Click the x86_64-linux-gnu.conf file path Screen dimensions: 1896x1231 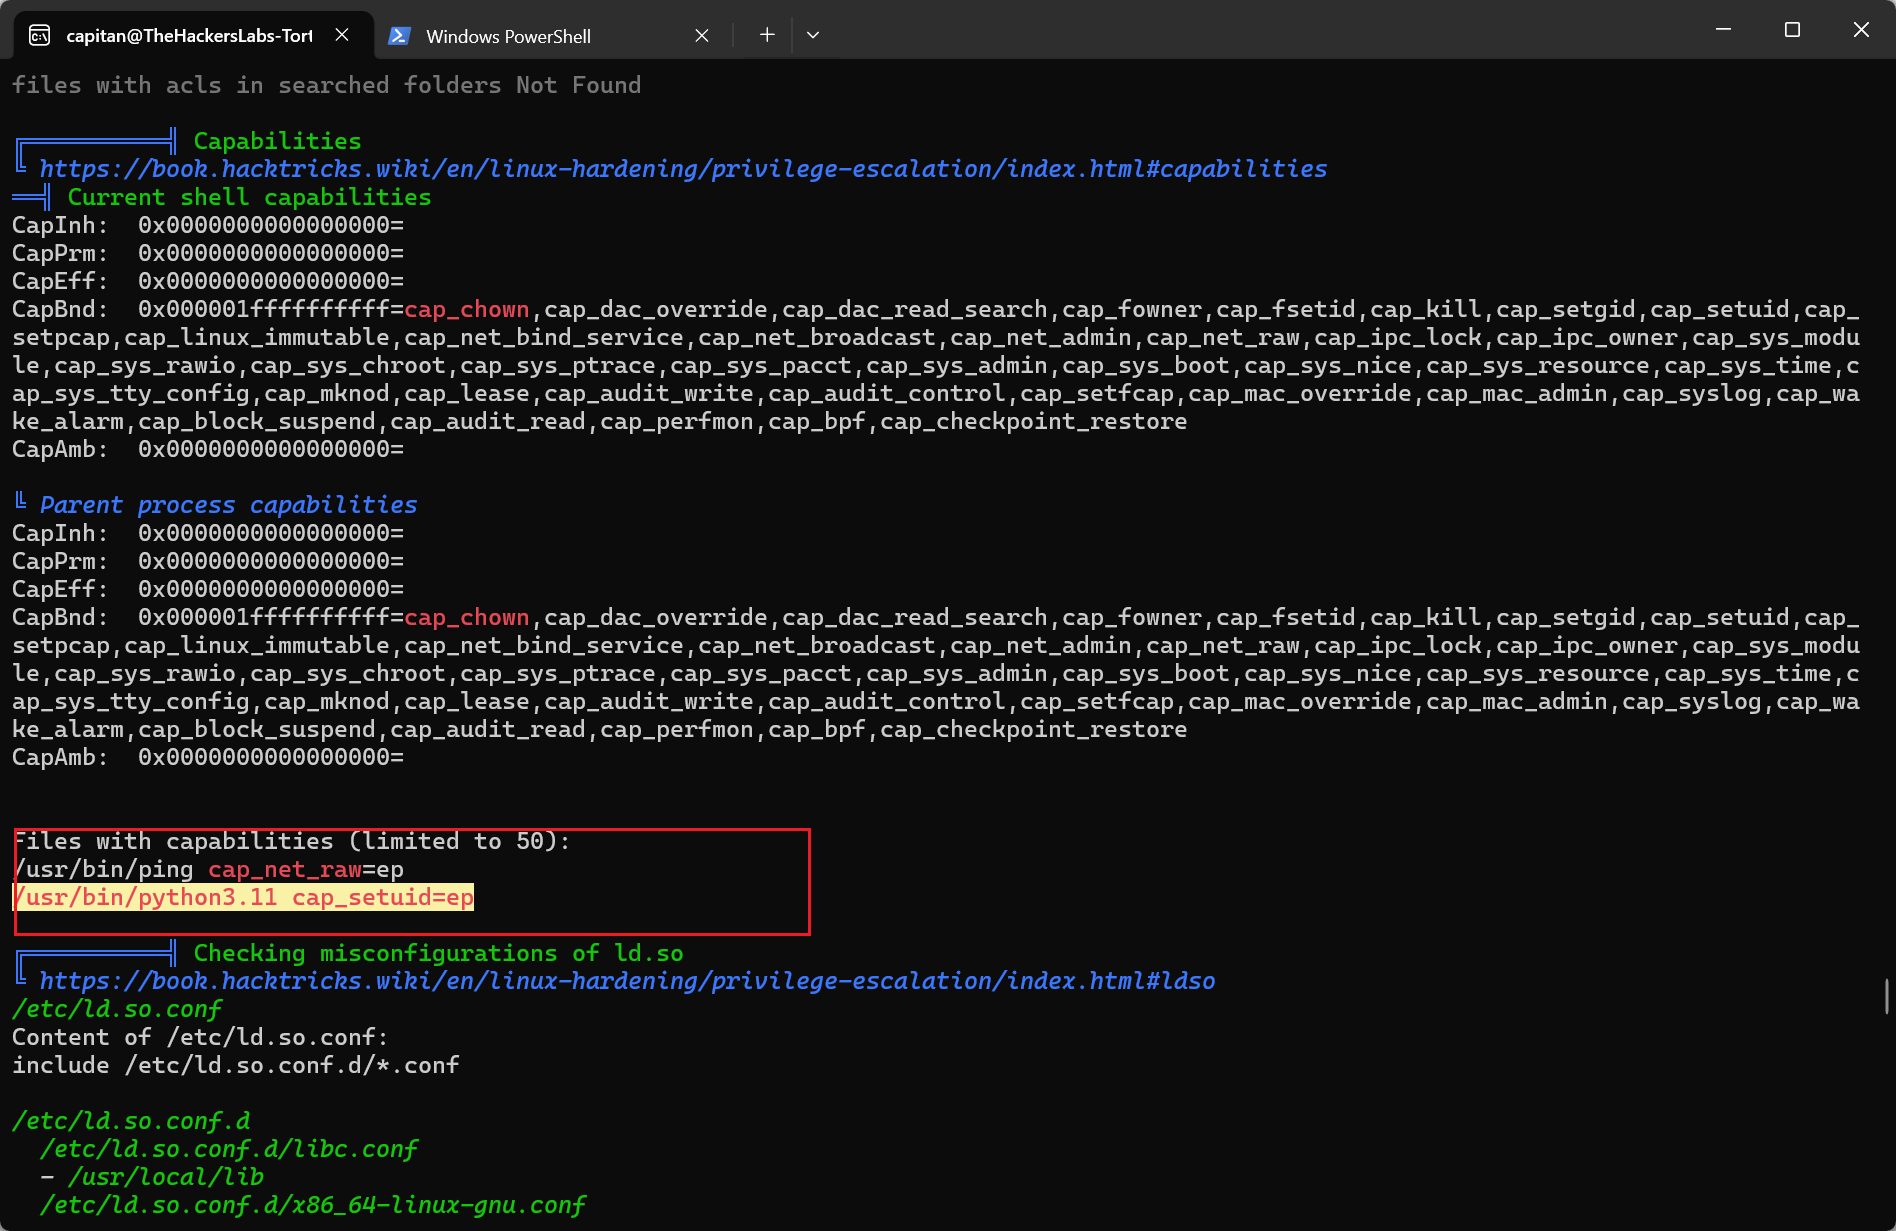point(312,1205)
